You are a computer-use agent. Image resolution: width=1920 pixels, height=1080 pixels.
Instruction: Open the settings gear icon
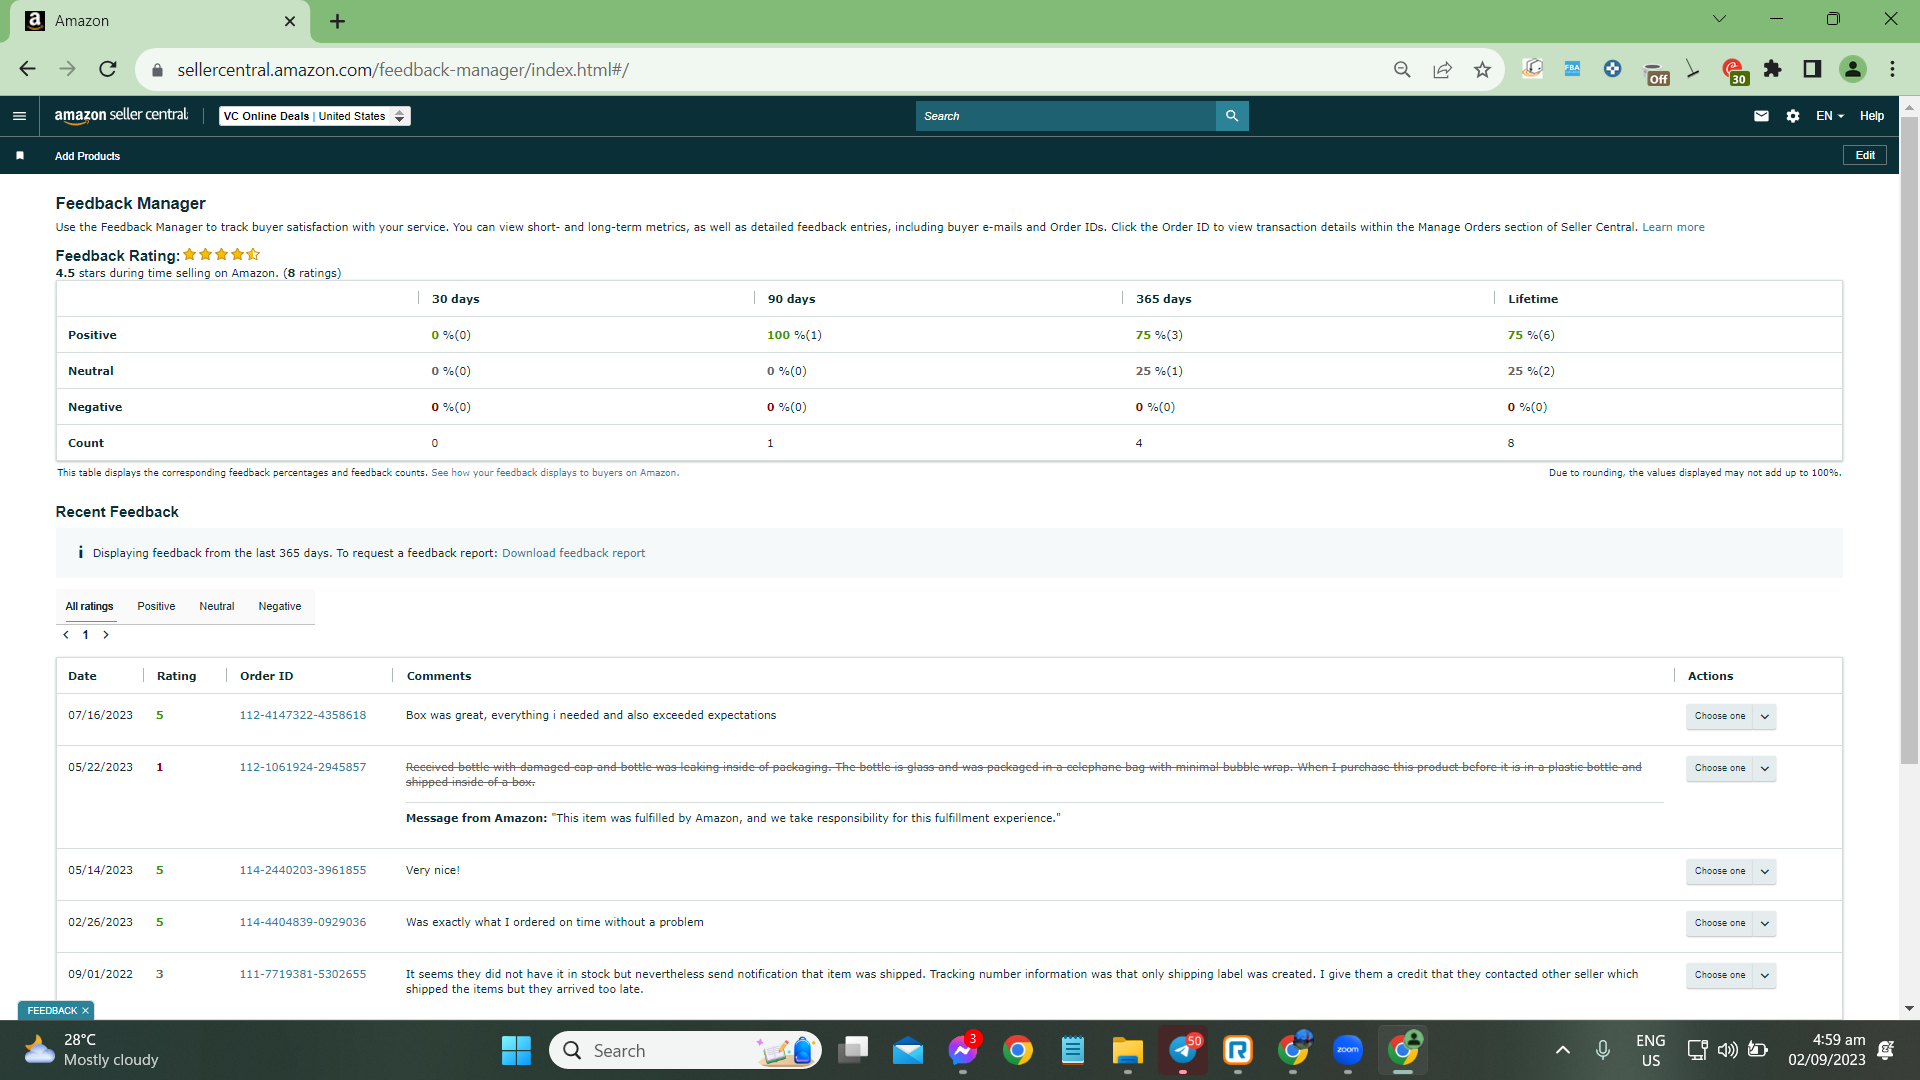(x=1793, y=116)
